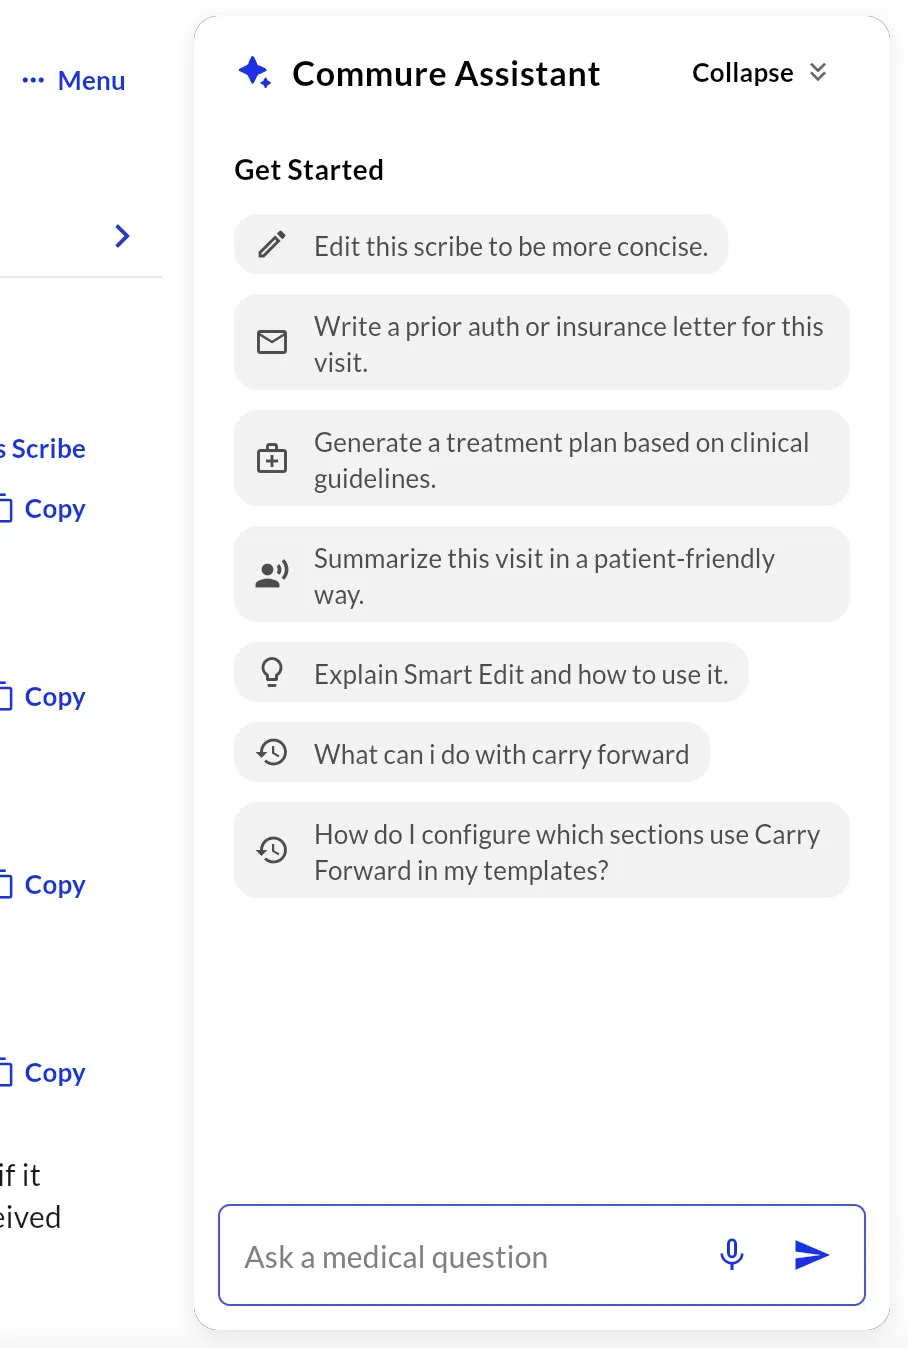The image size is (908, 1348).
Task: Select 'Edit this scribe to be more concise'
Action: coord(510,246)
